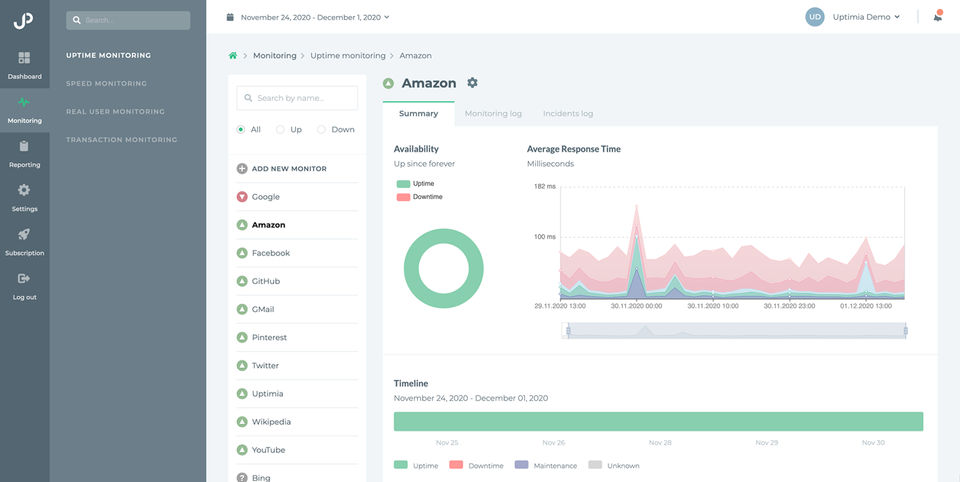
Task: Click right handle of chart range slider
Action: pos(906,331)
